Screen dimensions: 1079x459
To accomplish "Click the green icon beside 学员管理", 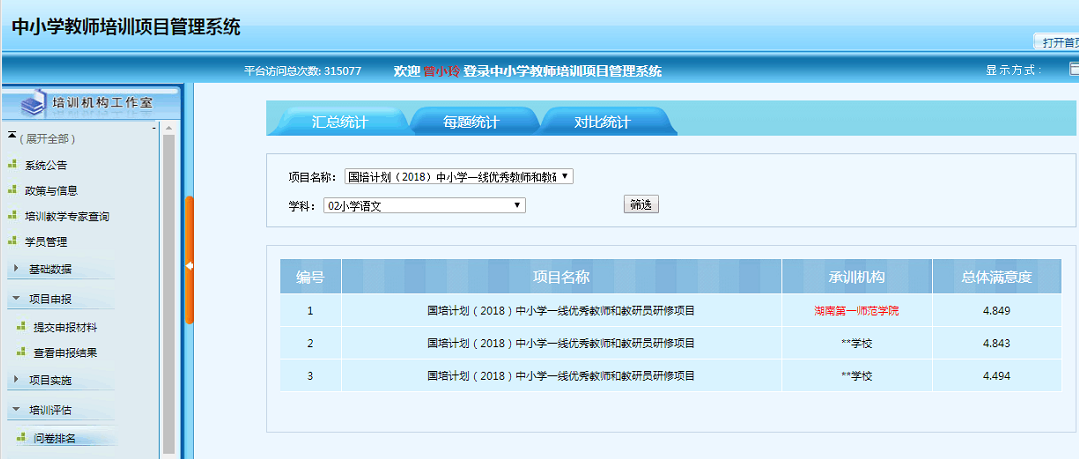I will pyautogui.click(x=13, y=241).
